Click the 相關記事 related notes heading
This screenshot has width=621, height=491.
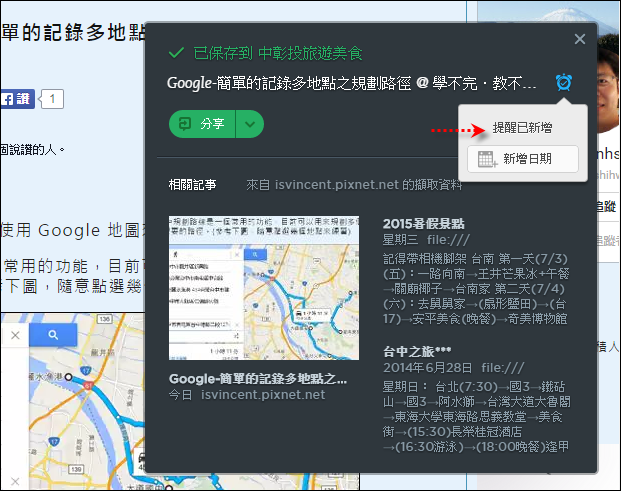pyautogui.click(x=192, y=185)
